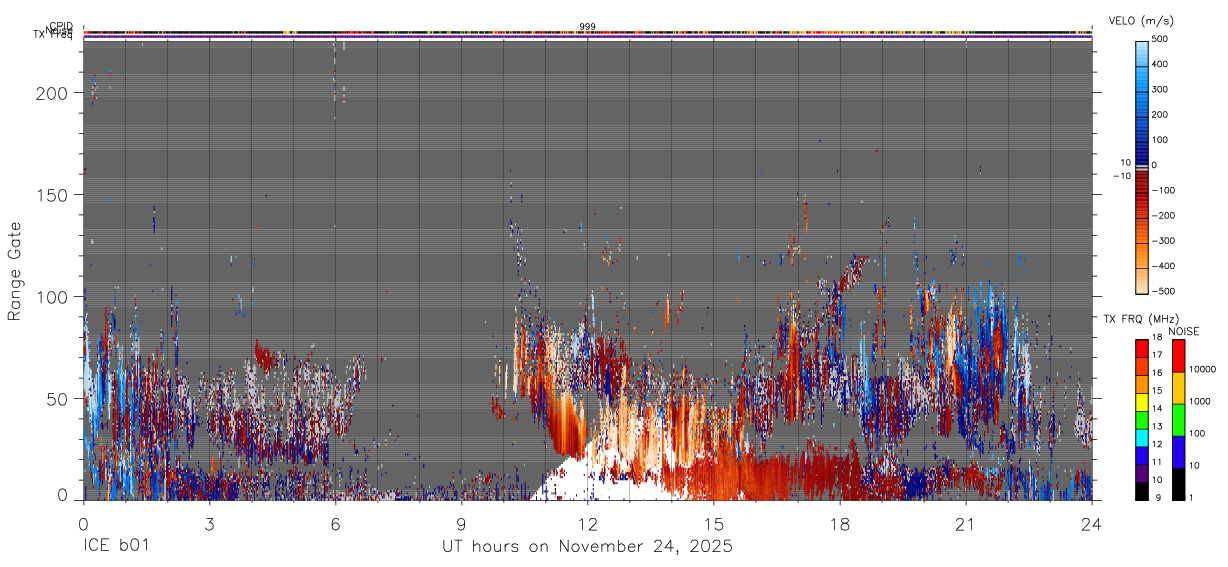The width and height of the screenshot is (1228, 567).
Task: Click the "500" label on velocity scale
Action: point(1160,39)
